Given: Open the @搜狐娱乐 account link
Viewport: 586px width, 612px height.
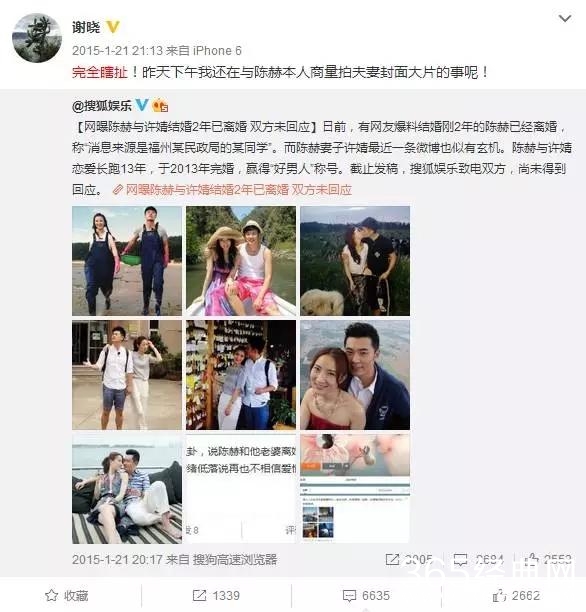Looking at the screenshot, I should [x=102, y=105].
